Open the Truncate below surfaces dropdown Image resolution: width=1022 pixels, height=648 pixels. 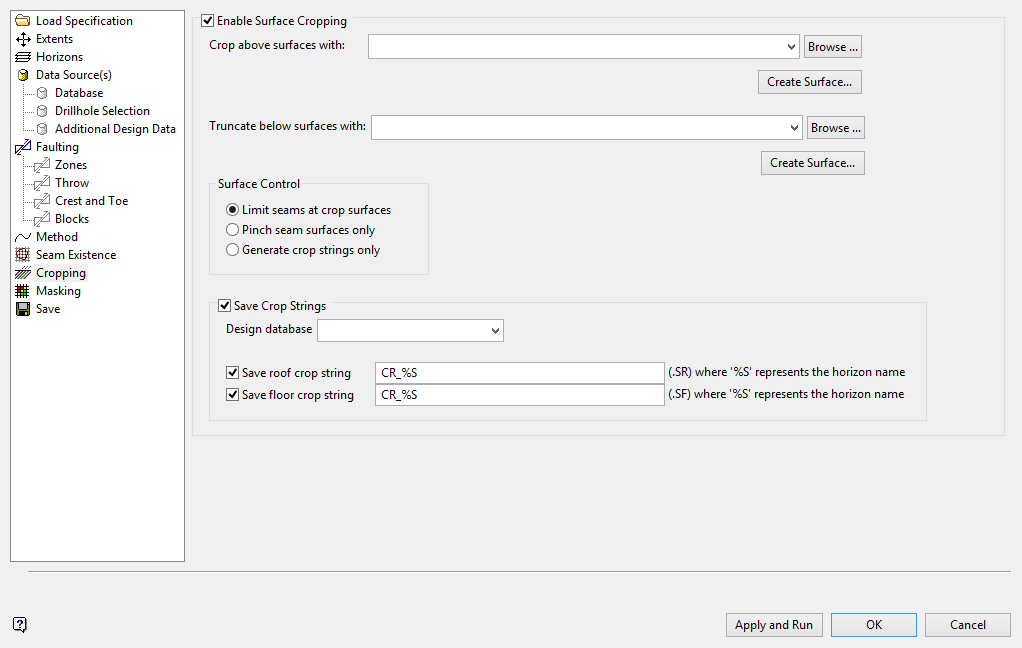(793, 128)
